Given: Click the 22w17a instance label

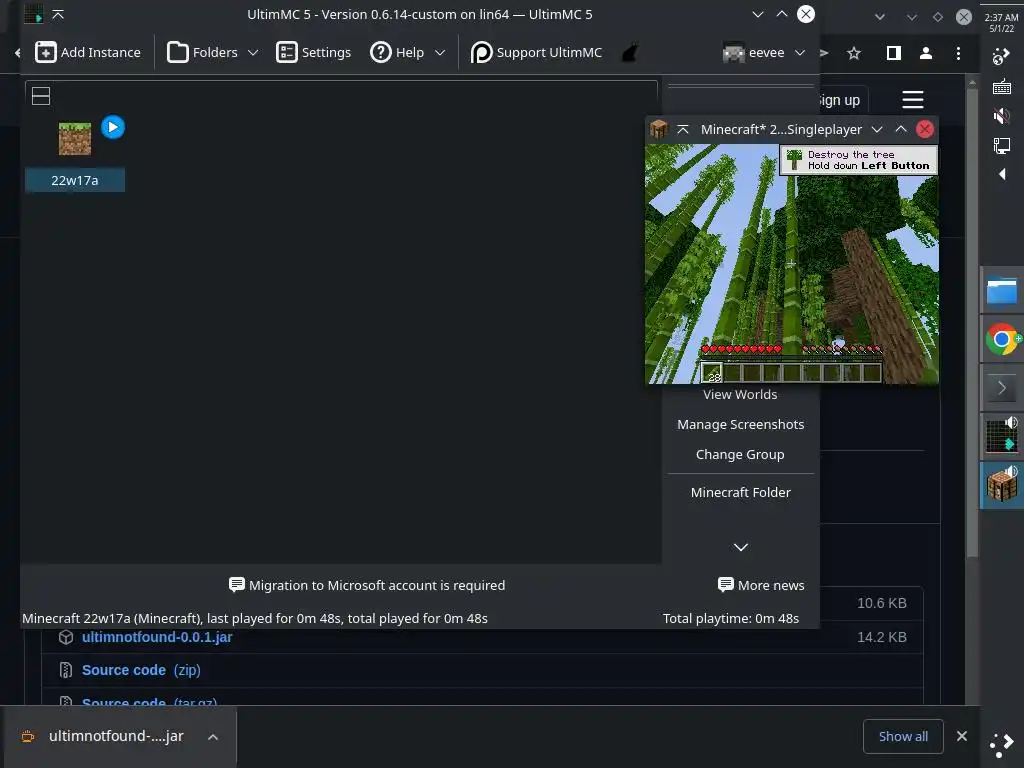Looking at the screenshot, I should (75, 180).
